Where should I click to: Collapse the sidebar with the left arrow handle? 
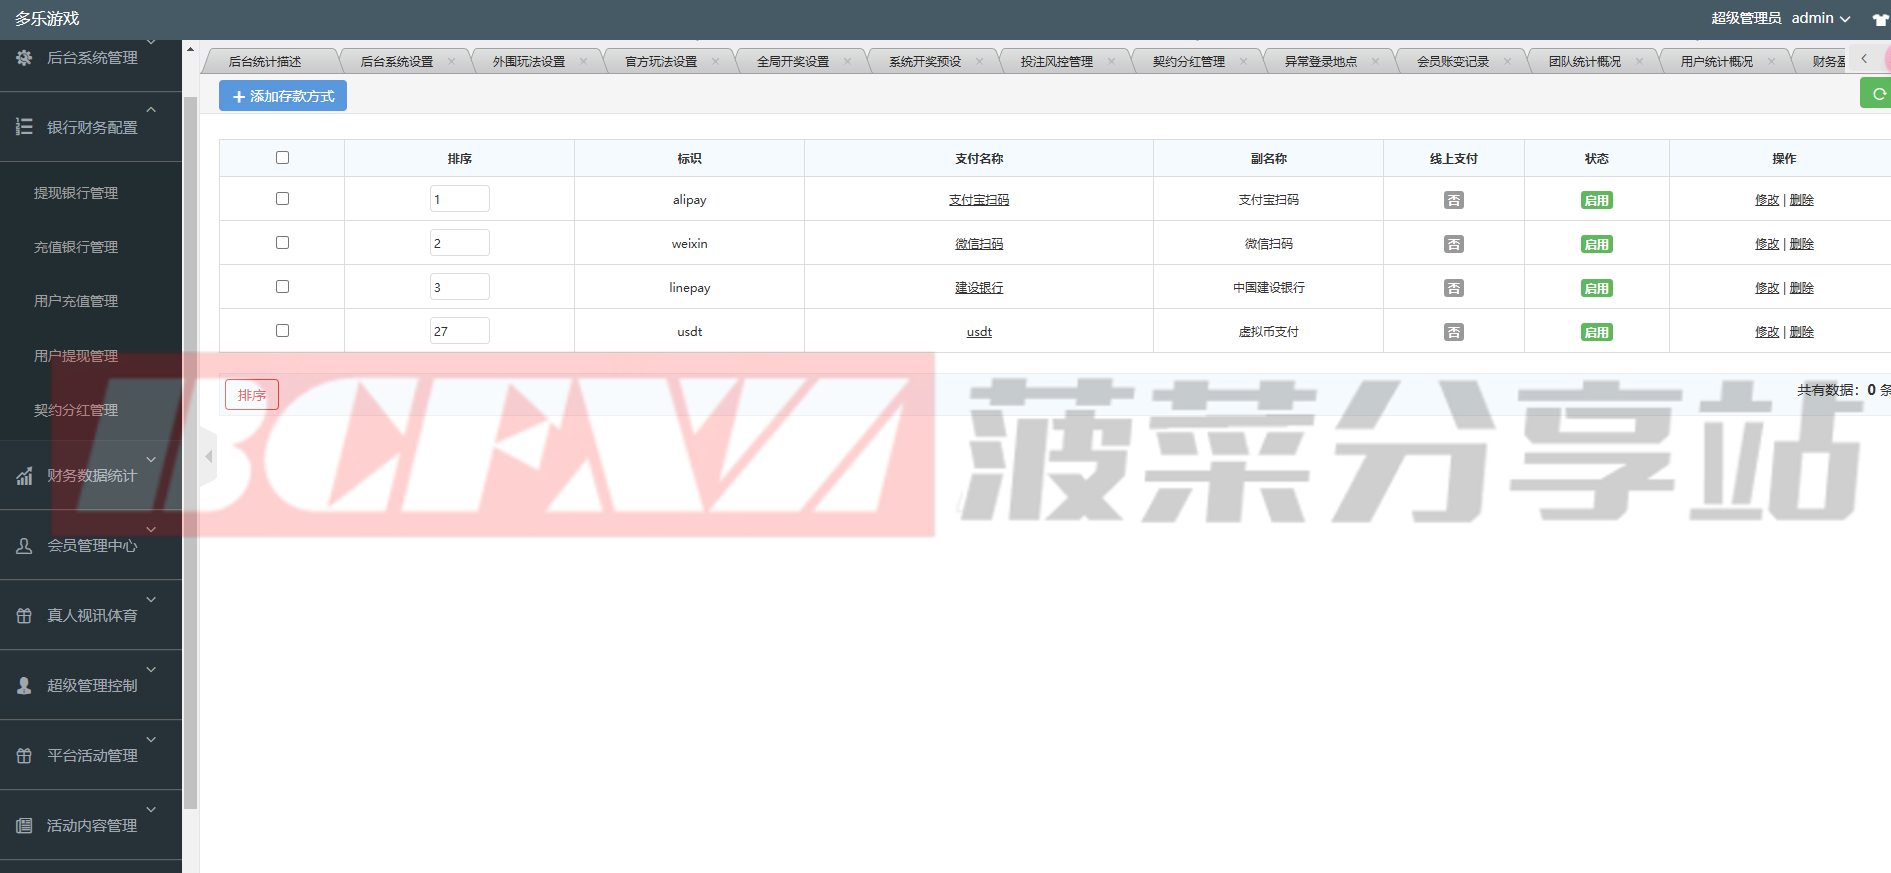[208, 457]
